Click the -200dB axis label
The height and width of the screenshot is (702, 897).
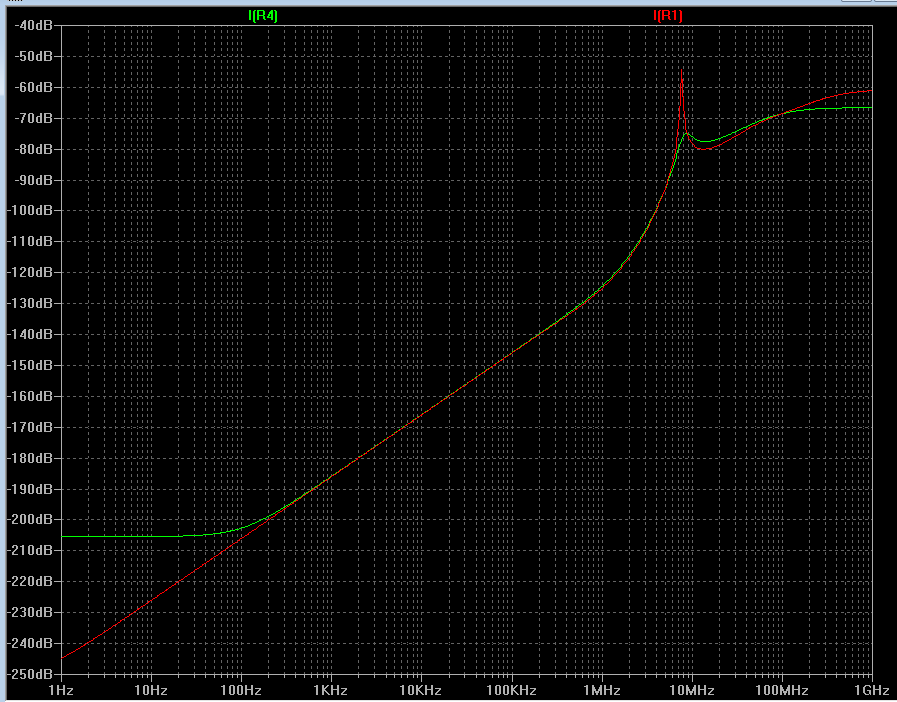(29, 519)
